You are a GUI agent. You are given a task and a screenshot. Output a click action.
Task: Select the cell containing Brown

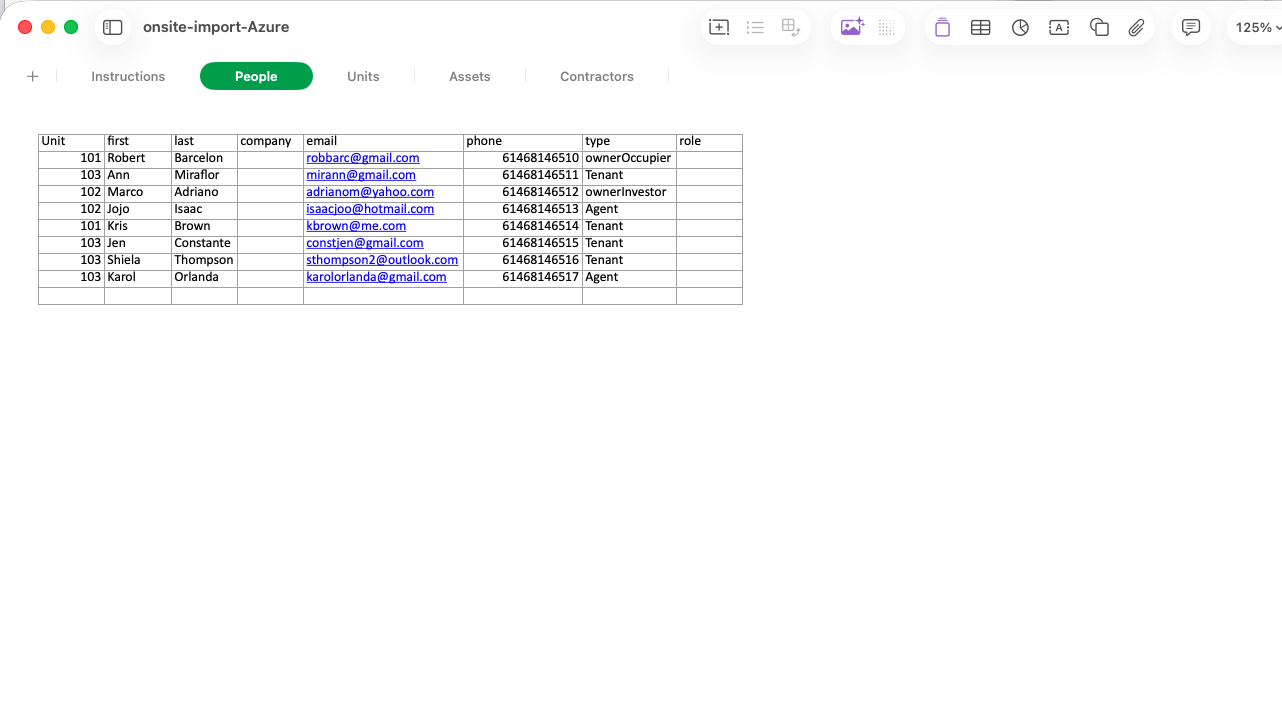click(204, 227)
